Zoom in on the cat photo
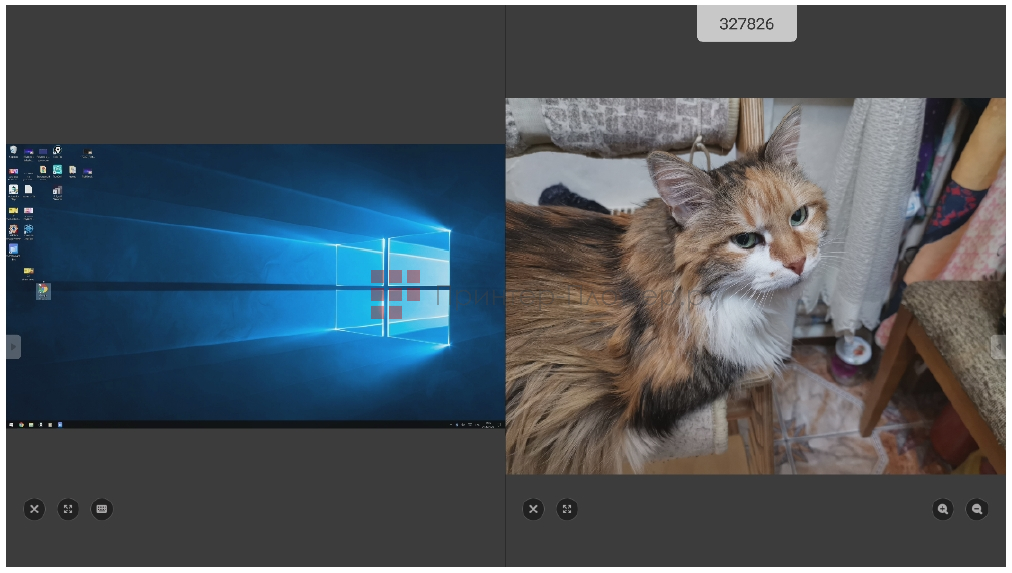Screen dimensions: 1012x573 pos(943,509)
